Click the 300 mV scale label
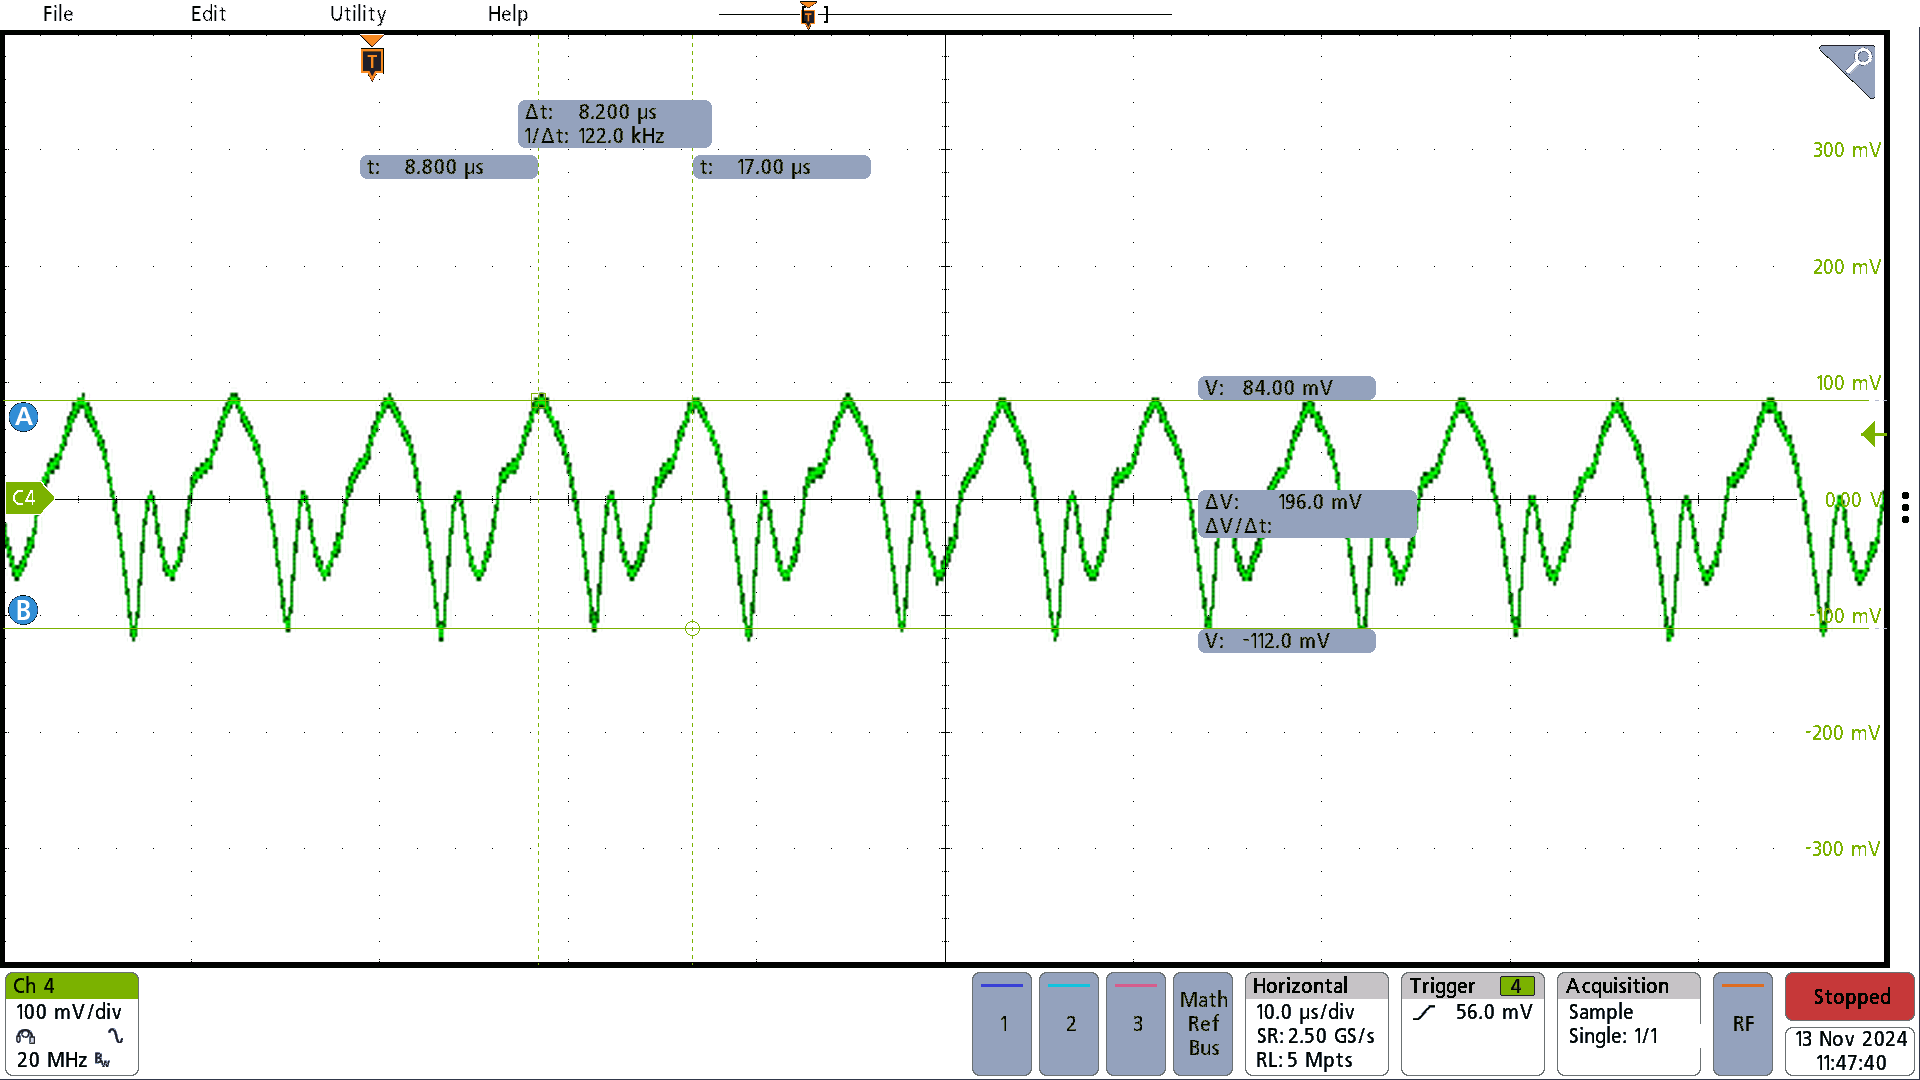 click(x=1846, y=150)
